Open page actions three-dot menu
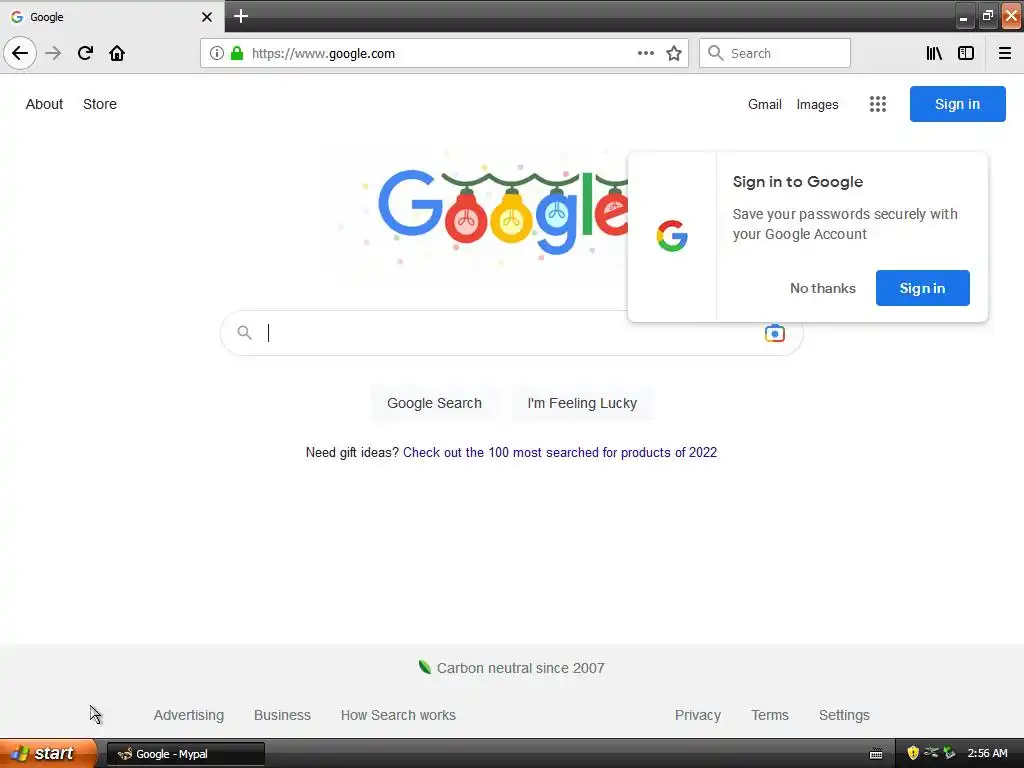This screenshot has width=1024, height=768. point(645,54)
